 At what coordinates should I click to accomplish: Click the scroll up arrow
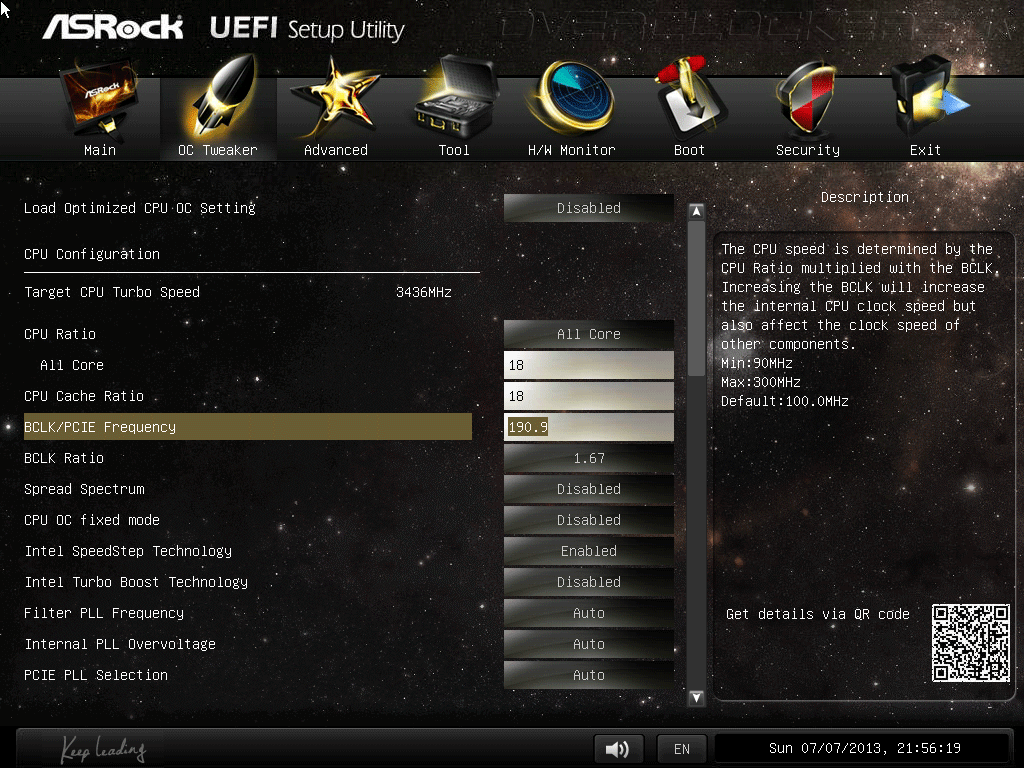click(x=696, y=212)
